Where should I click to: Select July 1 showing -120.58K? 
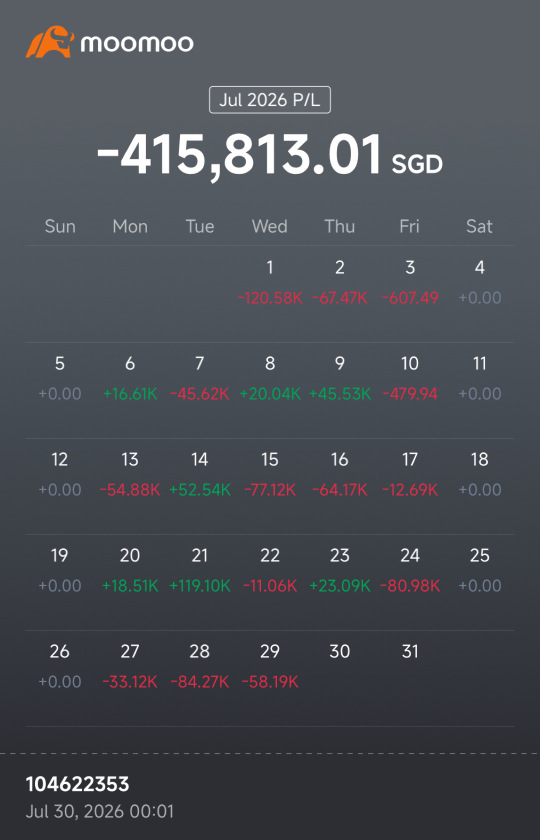pos(270,283)
